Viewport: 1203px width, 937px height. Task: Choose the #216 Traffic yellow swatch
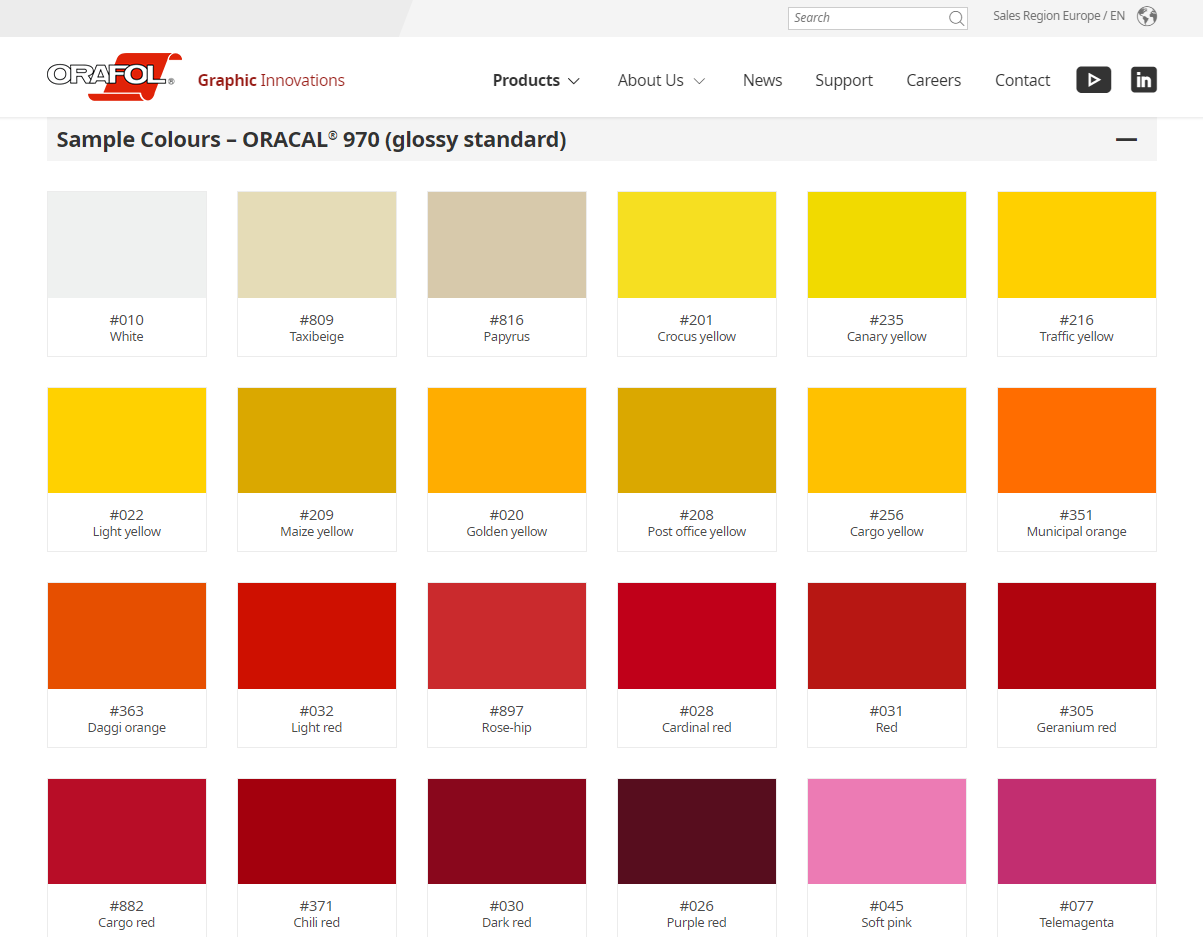pyautogui.click(x=1077, y=274)
